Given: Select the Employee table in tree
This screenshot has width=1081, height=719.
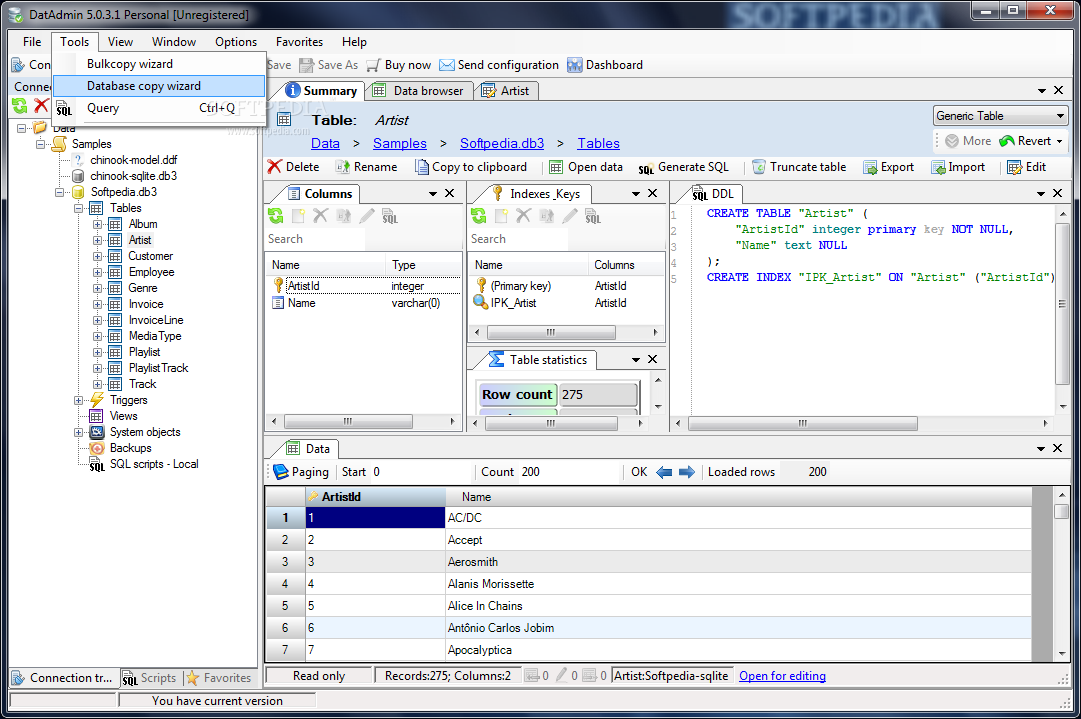Looking at the screenshot, I should click(151, 272).
